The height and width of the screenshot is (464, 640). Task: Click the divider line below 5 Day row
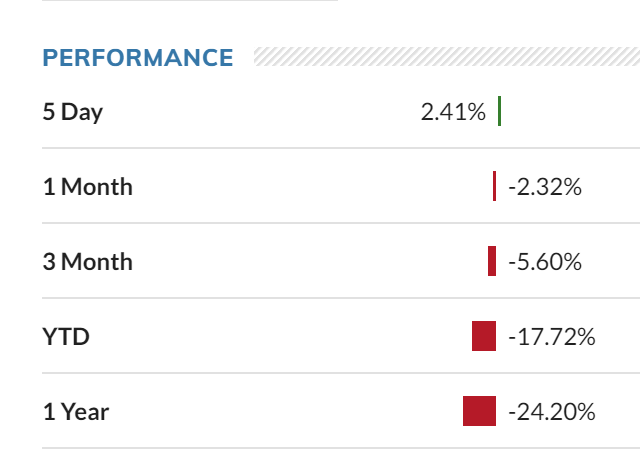(x=341, y=148)
